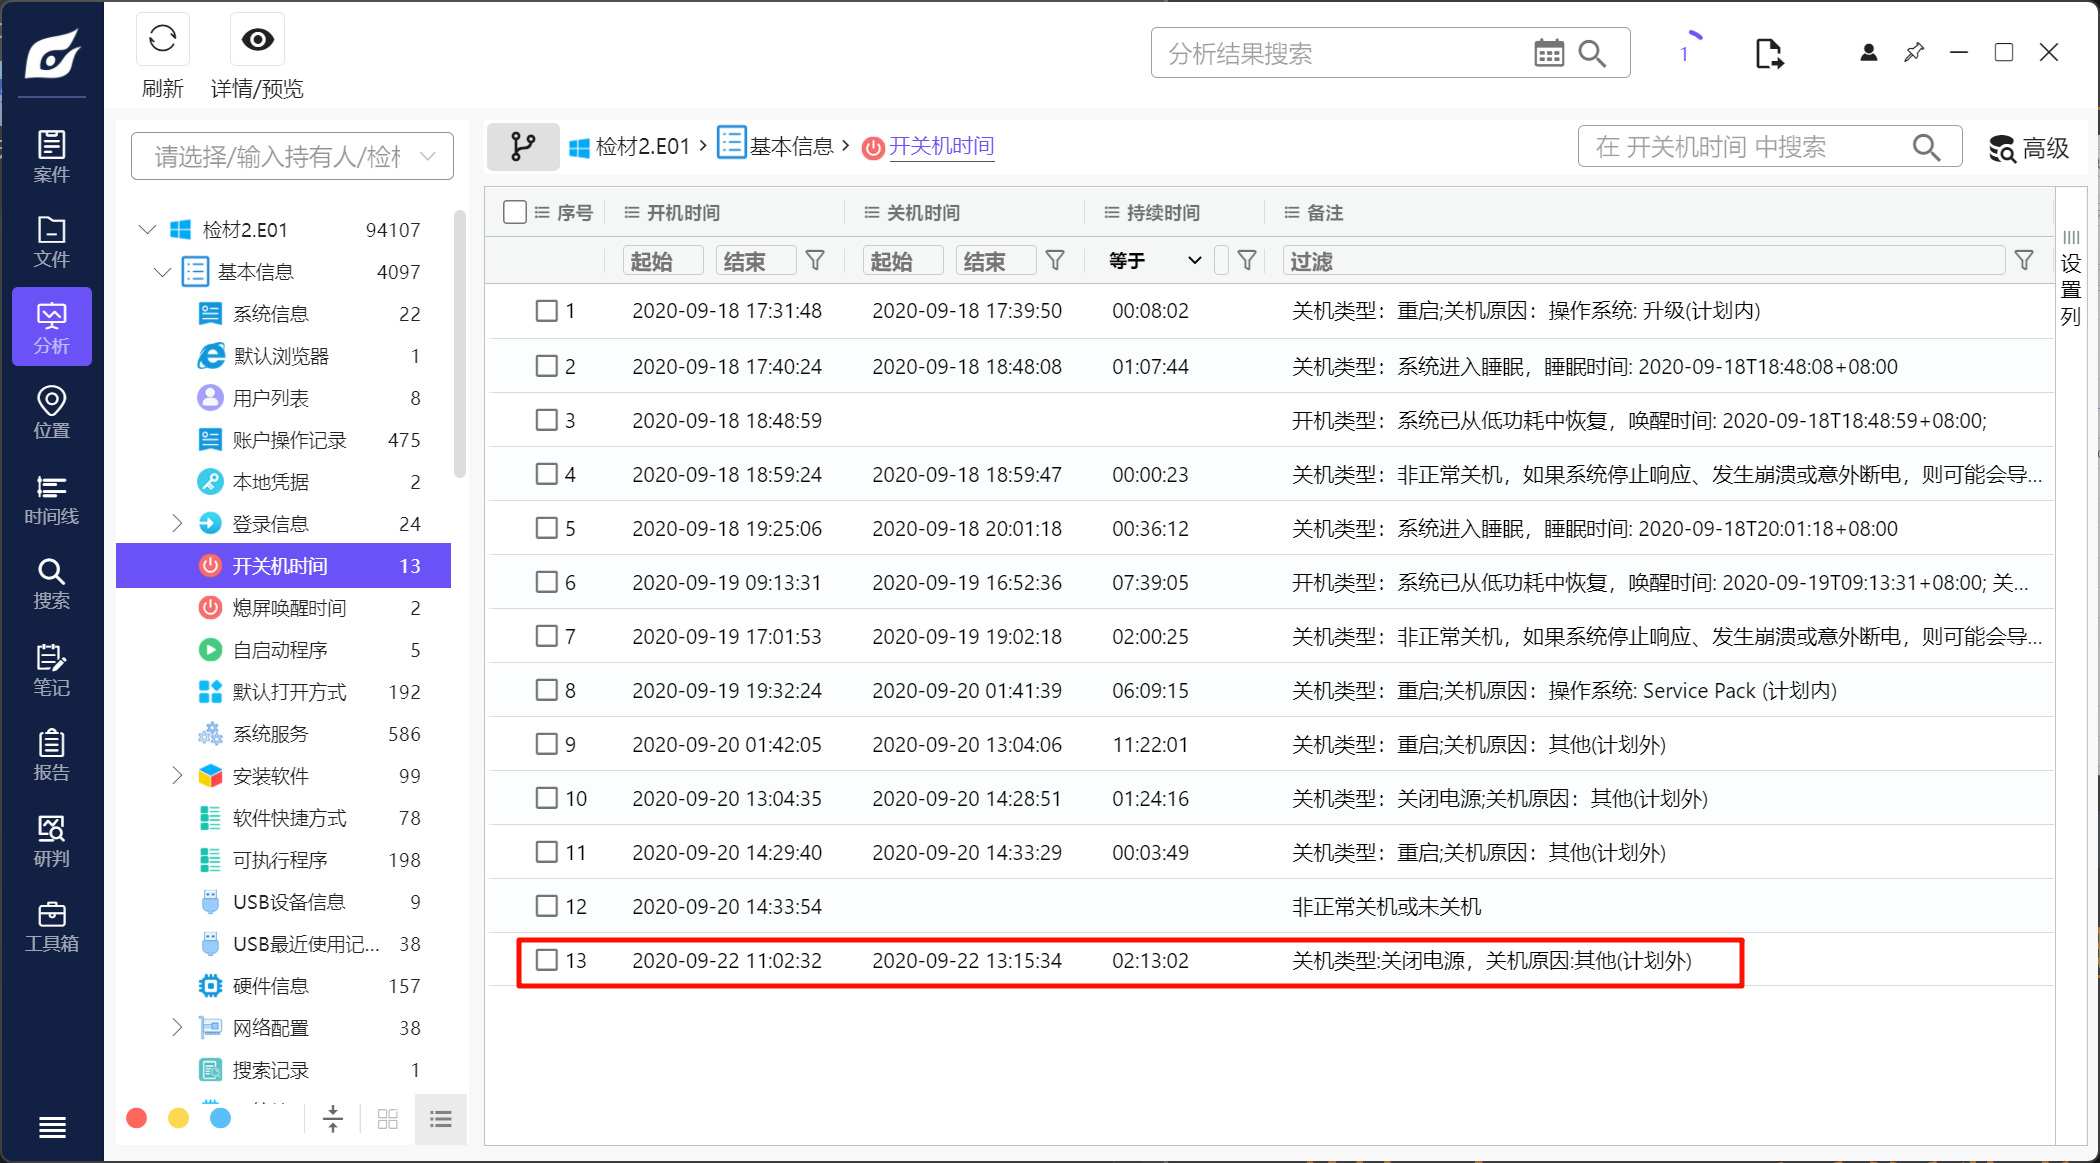Tick the checkbox for row 1
Screen dimensions: 2100x1163
(x=546, y=311)
